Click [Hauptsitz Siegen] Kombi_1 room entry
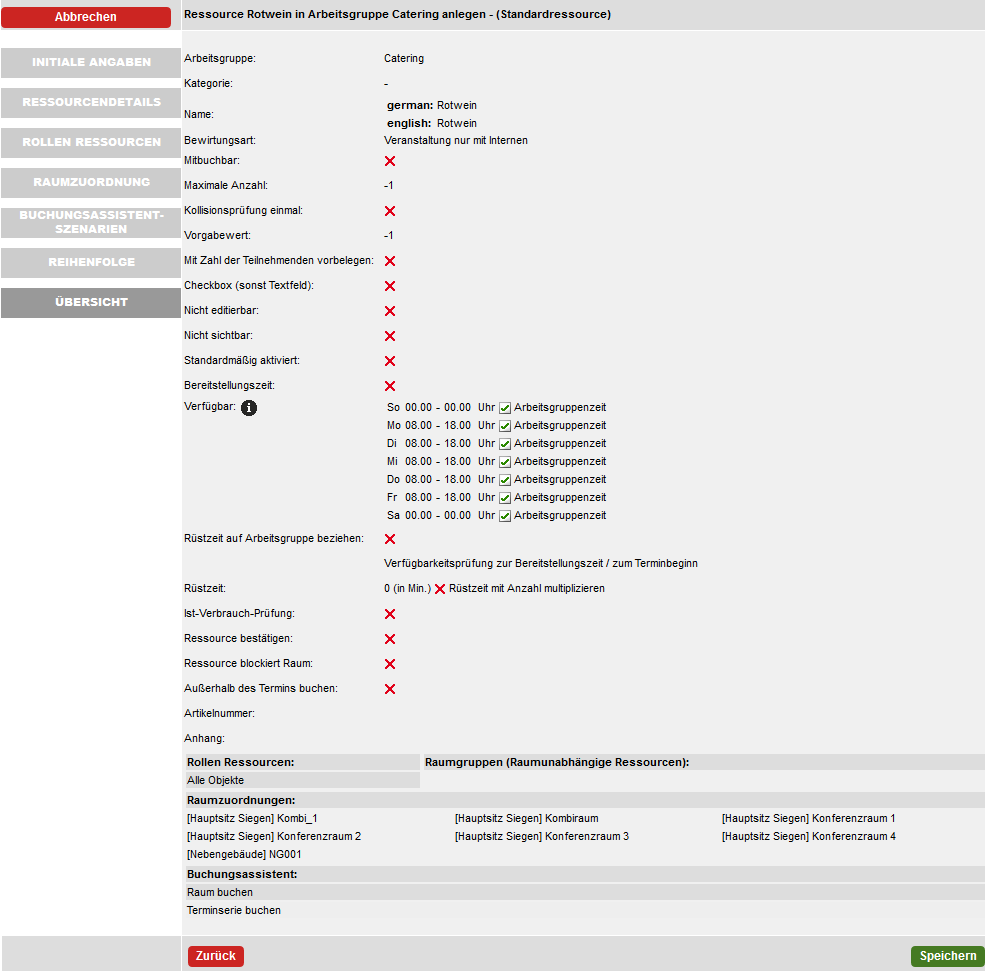This screenshot has width=985, height=971. click(x=252, y=818)
